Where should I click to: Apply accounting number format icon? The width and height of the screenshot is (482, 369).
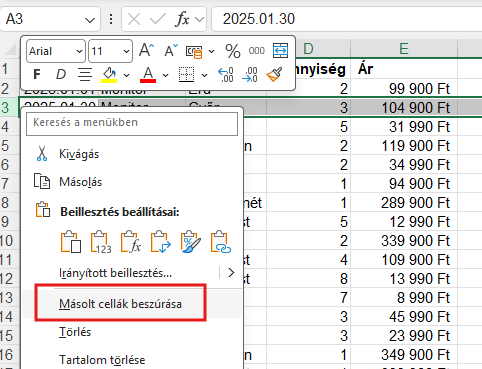click(x=194, y=51)
